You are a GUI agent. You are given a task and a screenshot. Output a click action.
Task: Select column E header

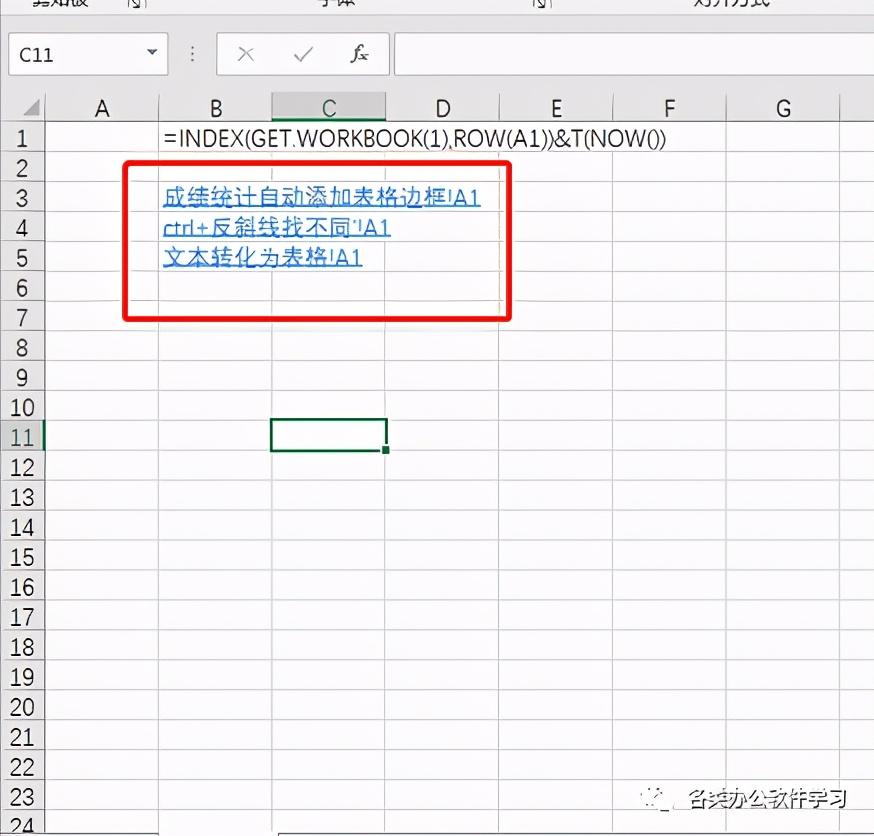[556, 108]
